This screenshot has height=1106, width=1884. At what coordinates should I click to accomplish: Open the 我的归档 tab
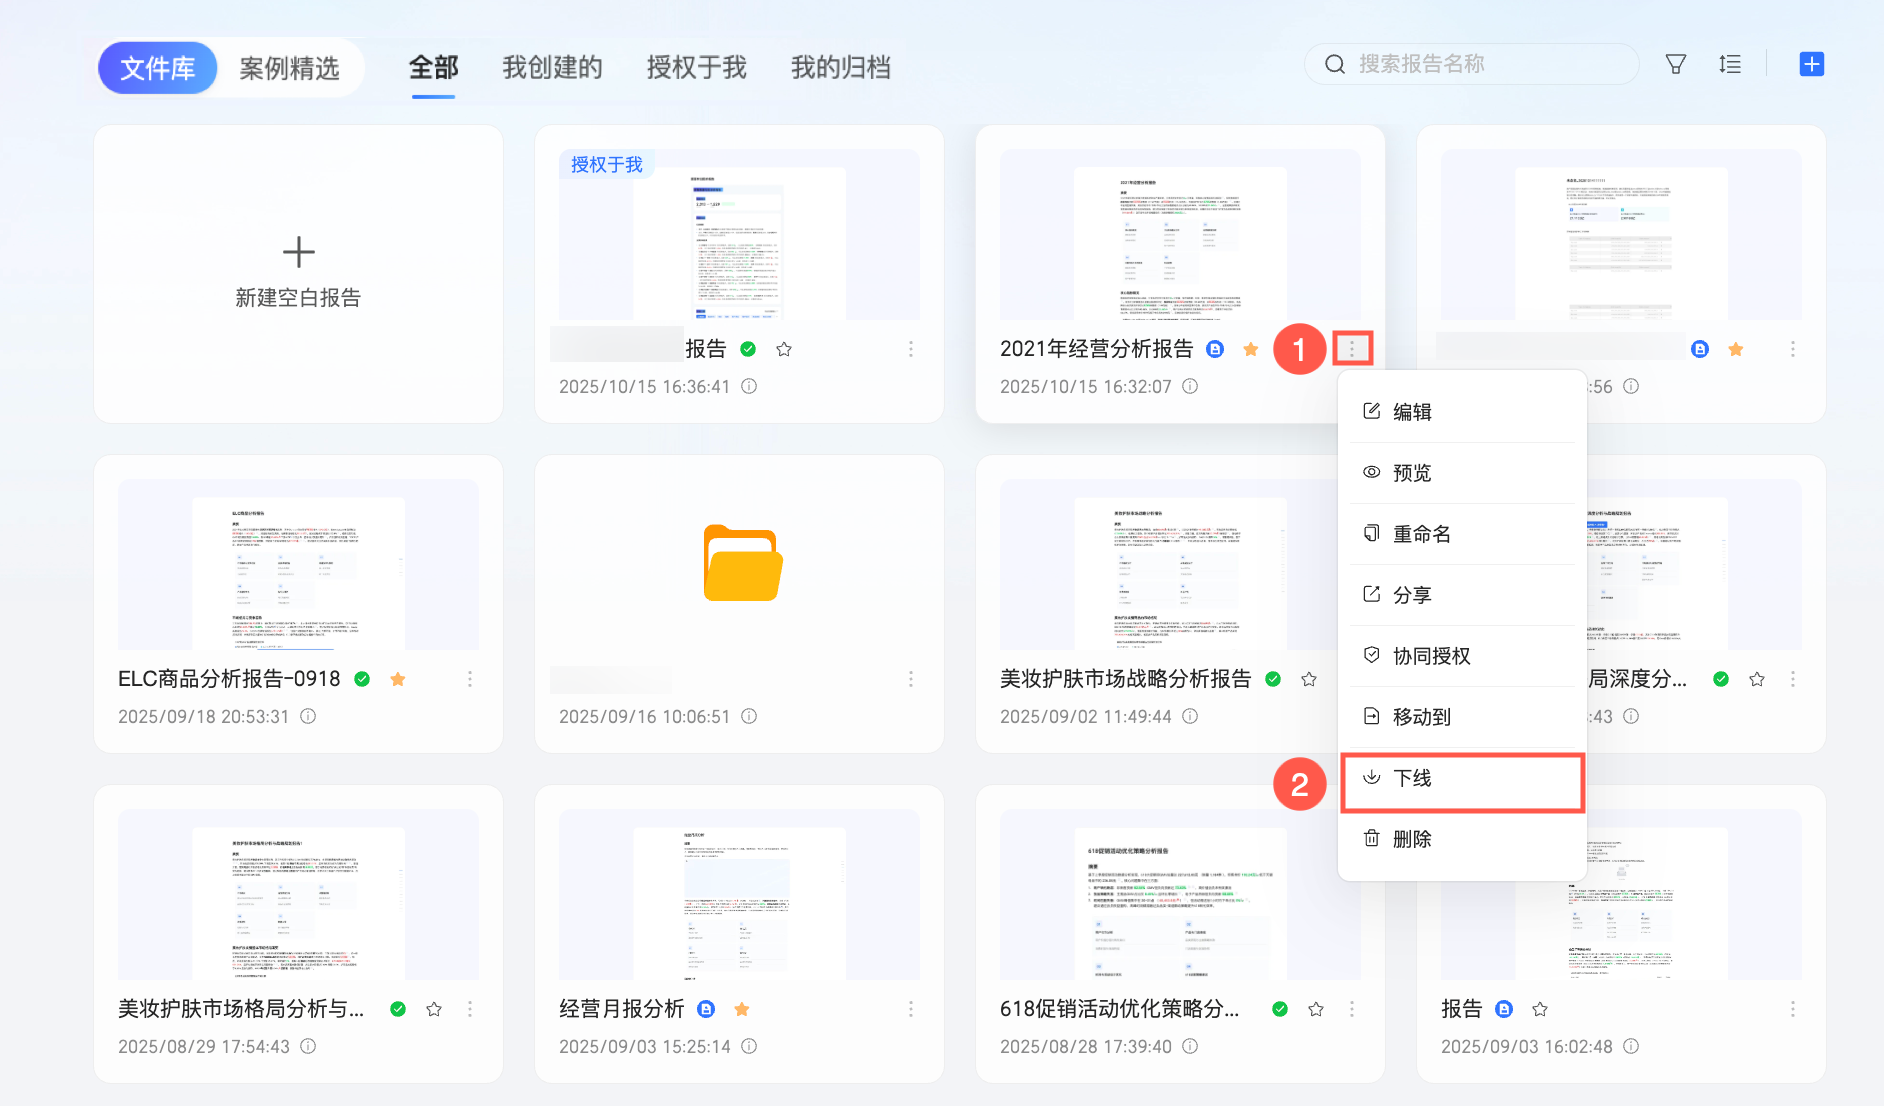841,68
